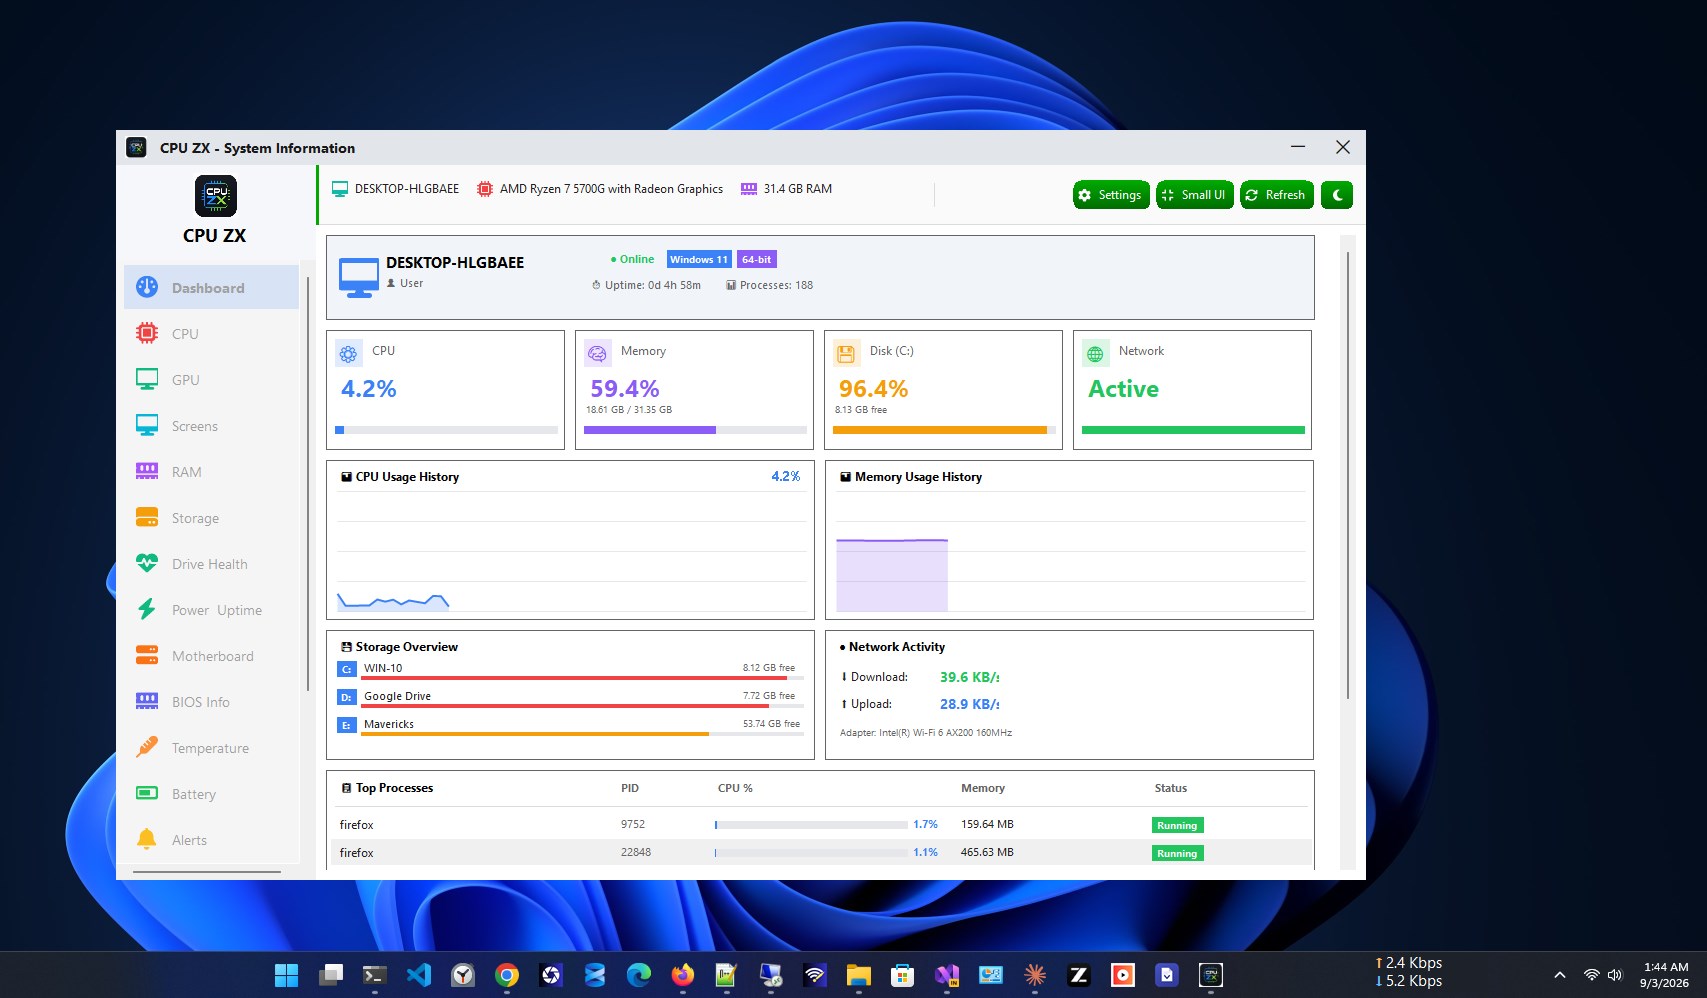The height and width of the screenshot is (998, 1707).
Task: Open Google Chrome from the taskbar
Action: pos(507,975)
